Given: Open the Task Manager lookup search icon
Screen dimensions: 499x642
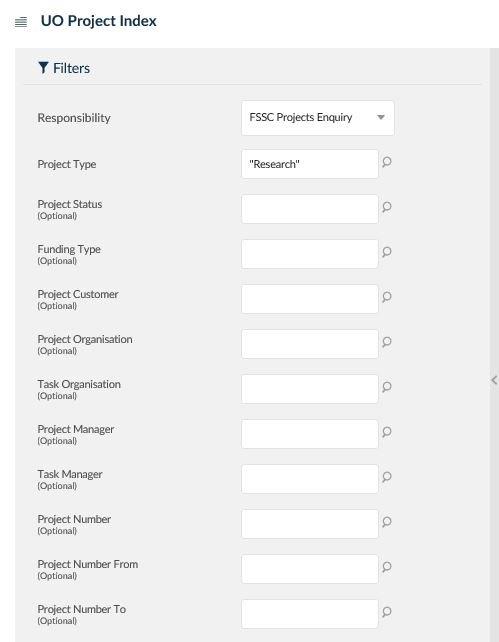Looking at the screenshot, I should click(387, 477).
